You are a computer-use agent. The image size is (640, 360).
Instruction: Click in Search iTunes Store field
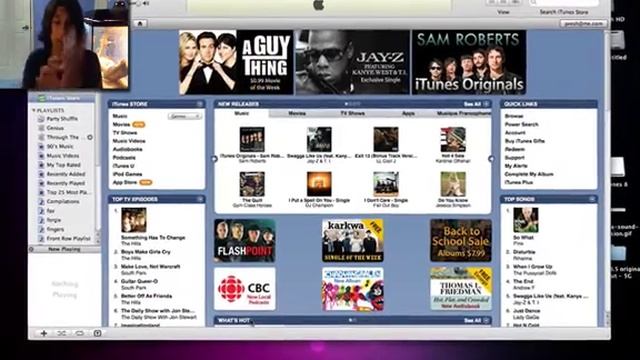pos(564,3)
